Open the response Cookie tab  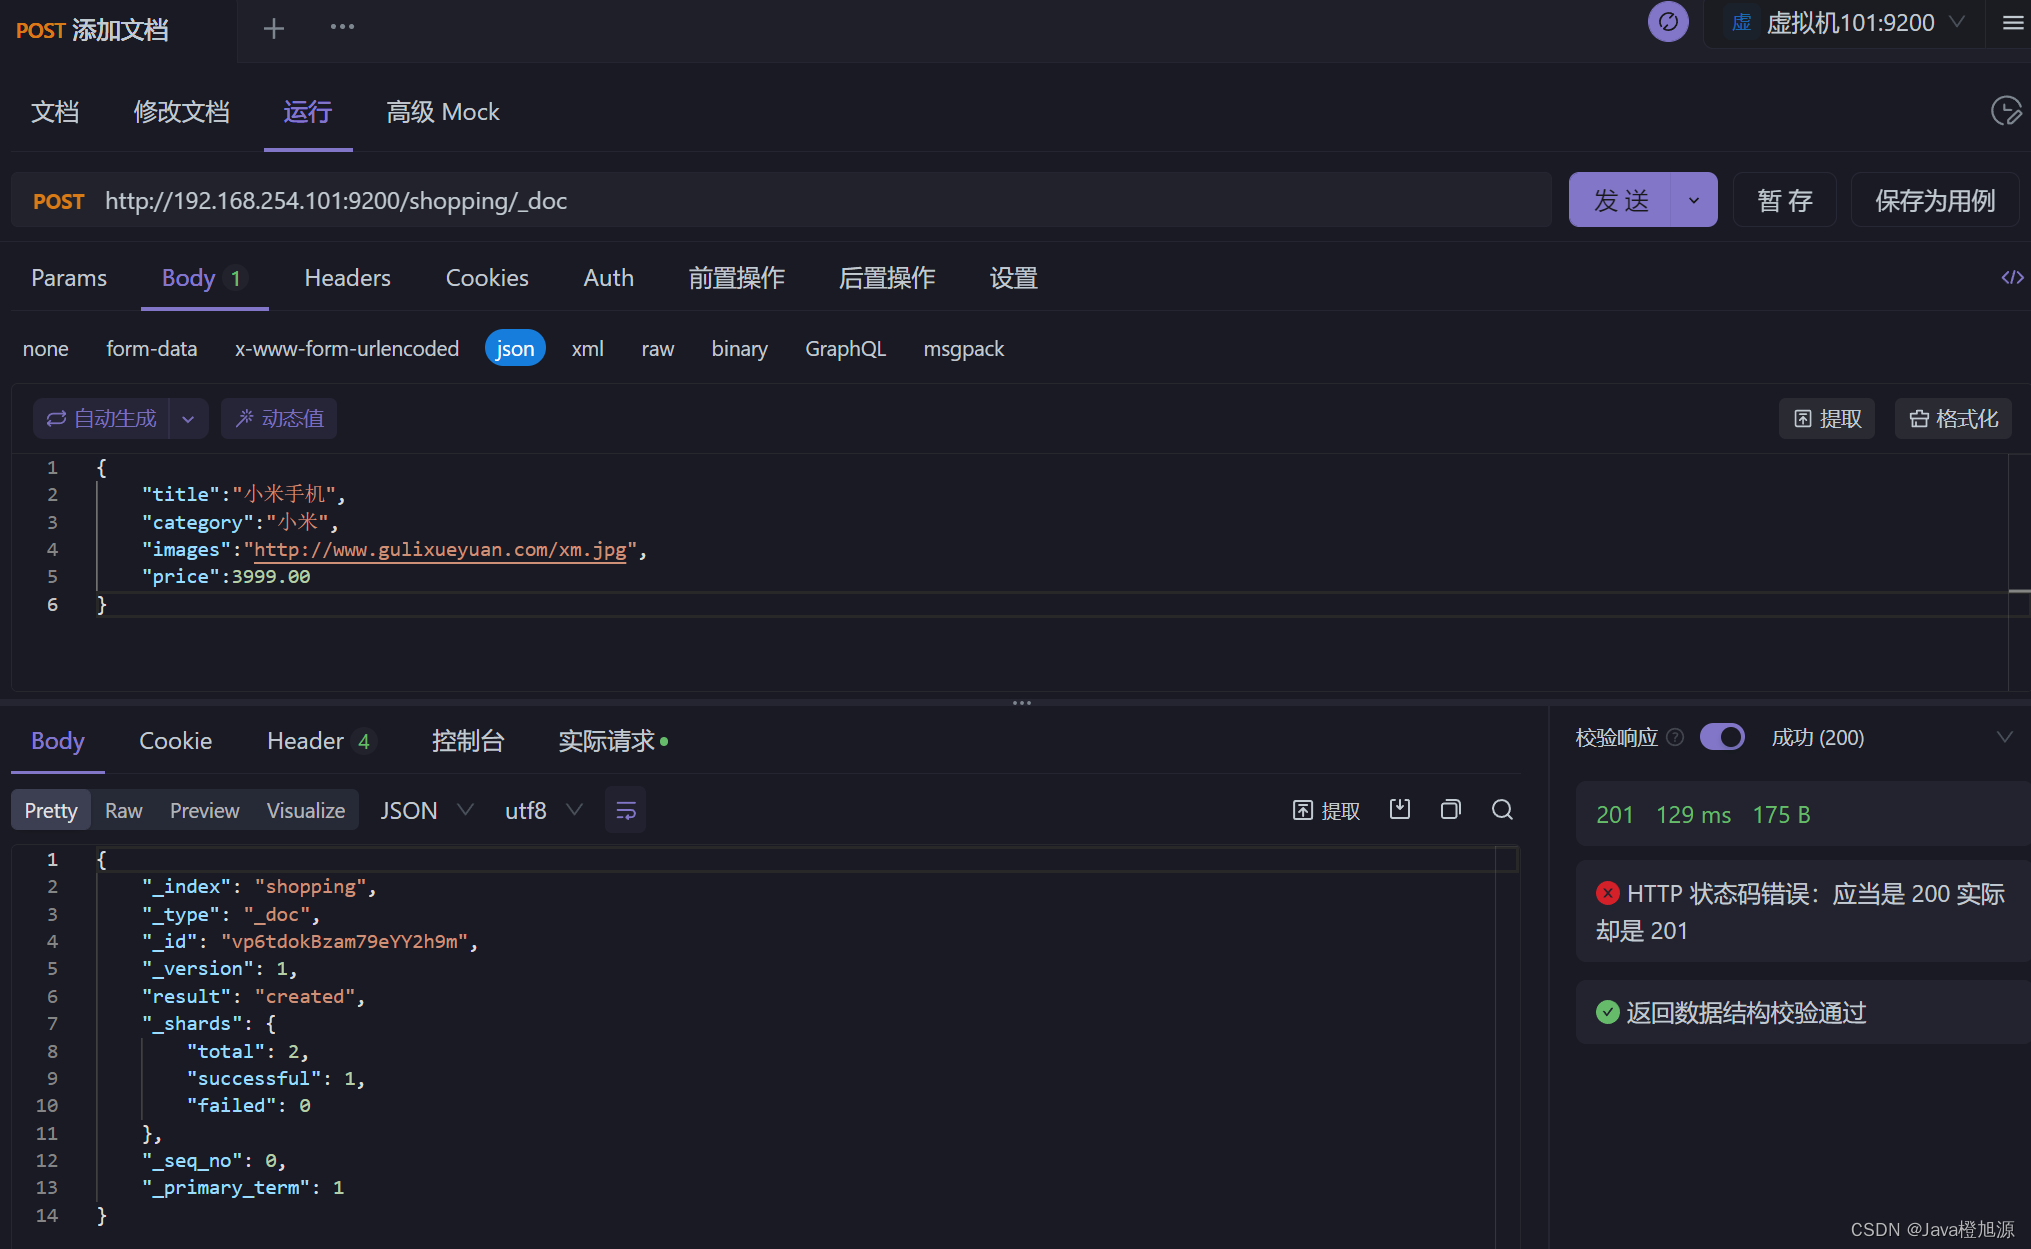point(175,741)
